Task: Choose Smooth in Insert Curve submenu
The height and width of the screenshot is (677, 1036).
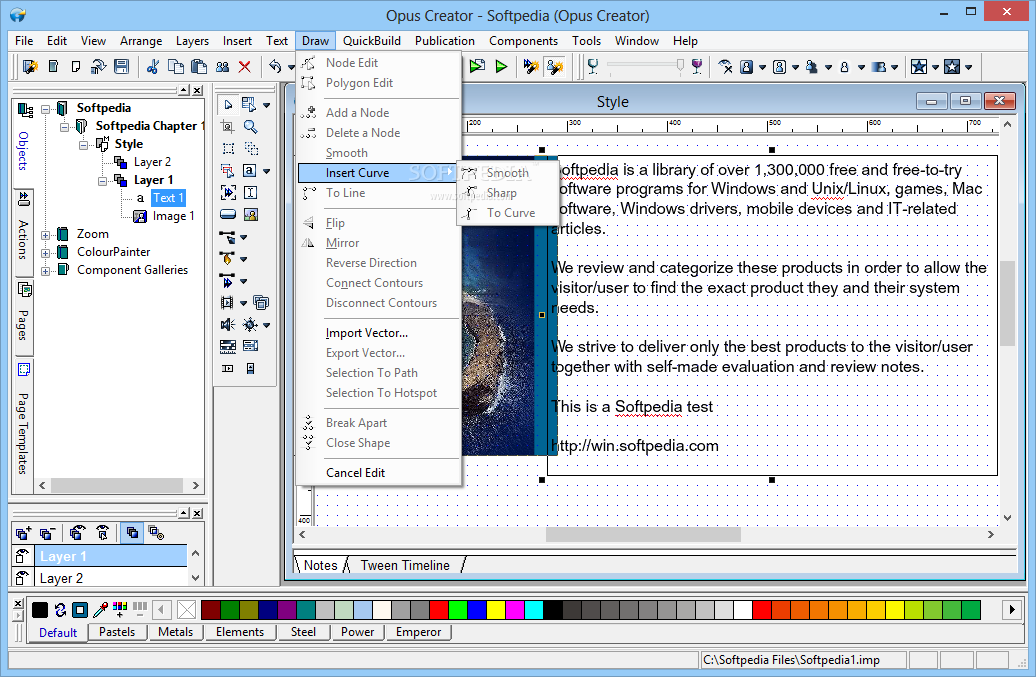Action: coord(507,173)
